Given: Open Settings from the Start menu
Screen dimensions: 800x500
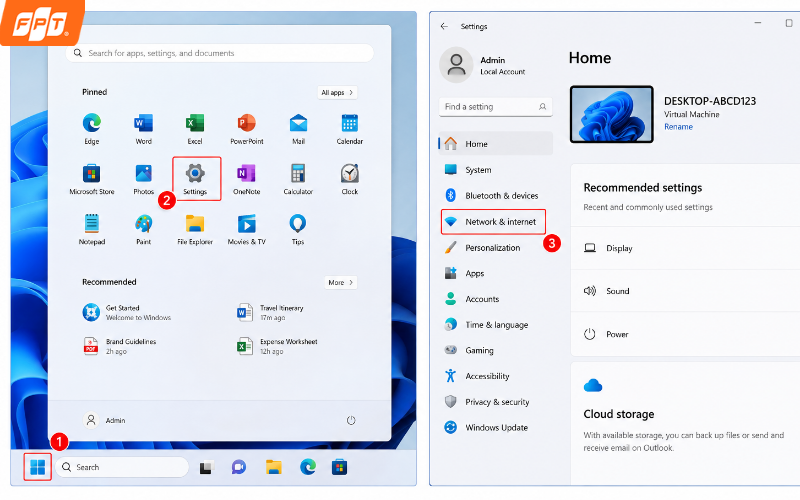Looking at the screenshot, I should pos(196,179).
